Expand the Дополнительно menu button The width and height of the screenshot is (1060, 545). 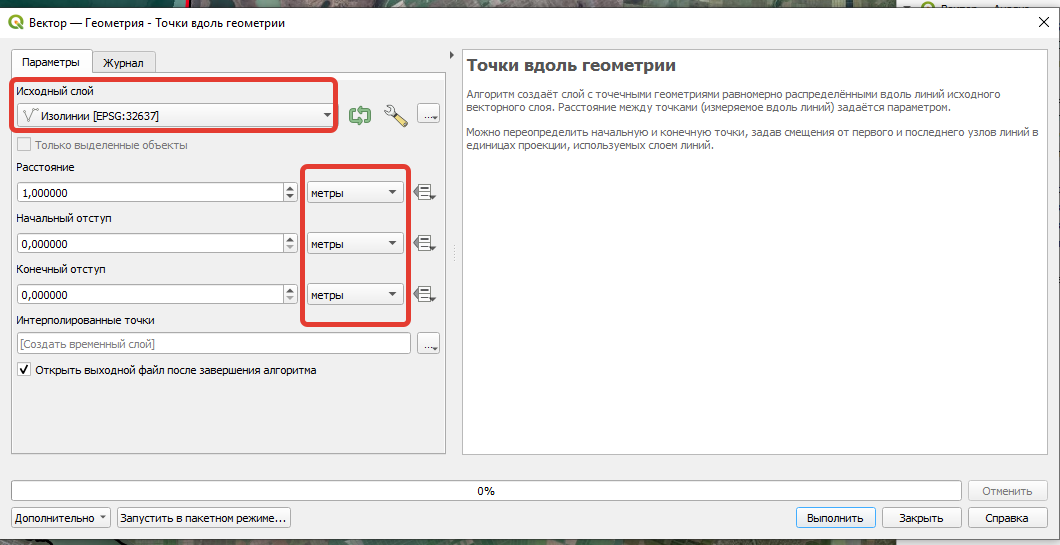[61, 519]
